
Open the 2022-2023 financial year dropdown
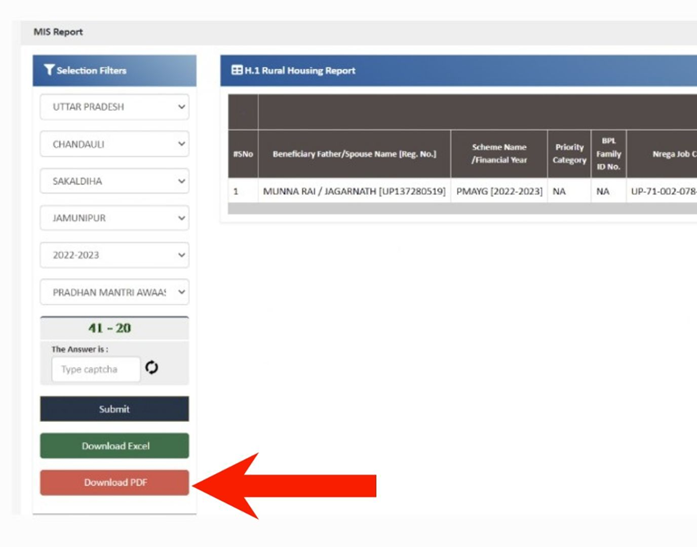pos(114,255)
